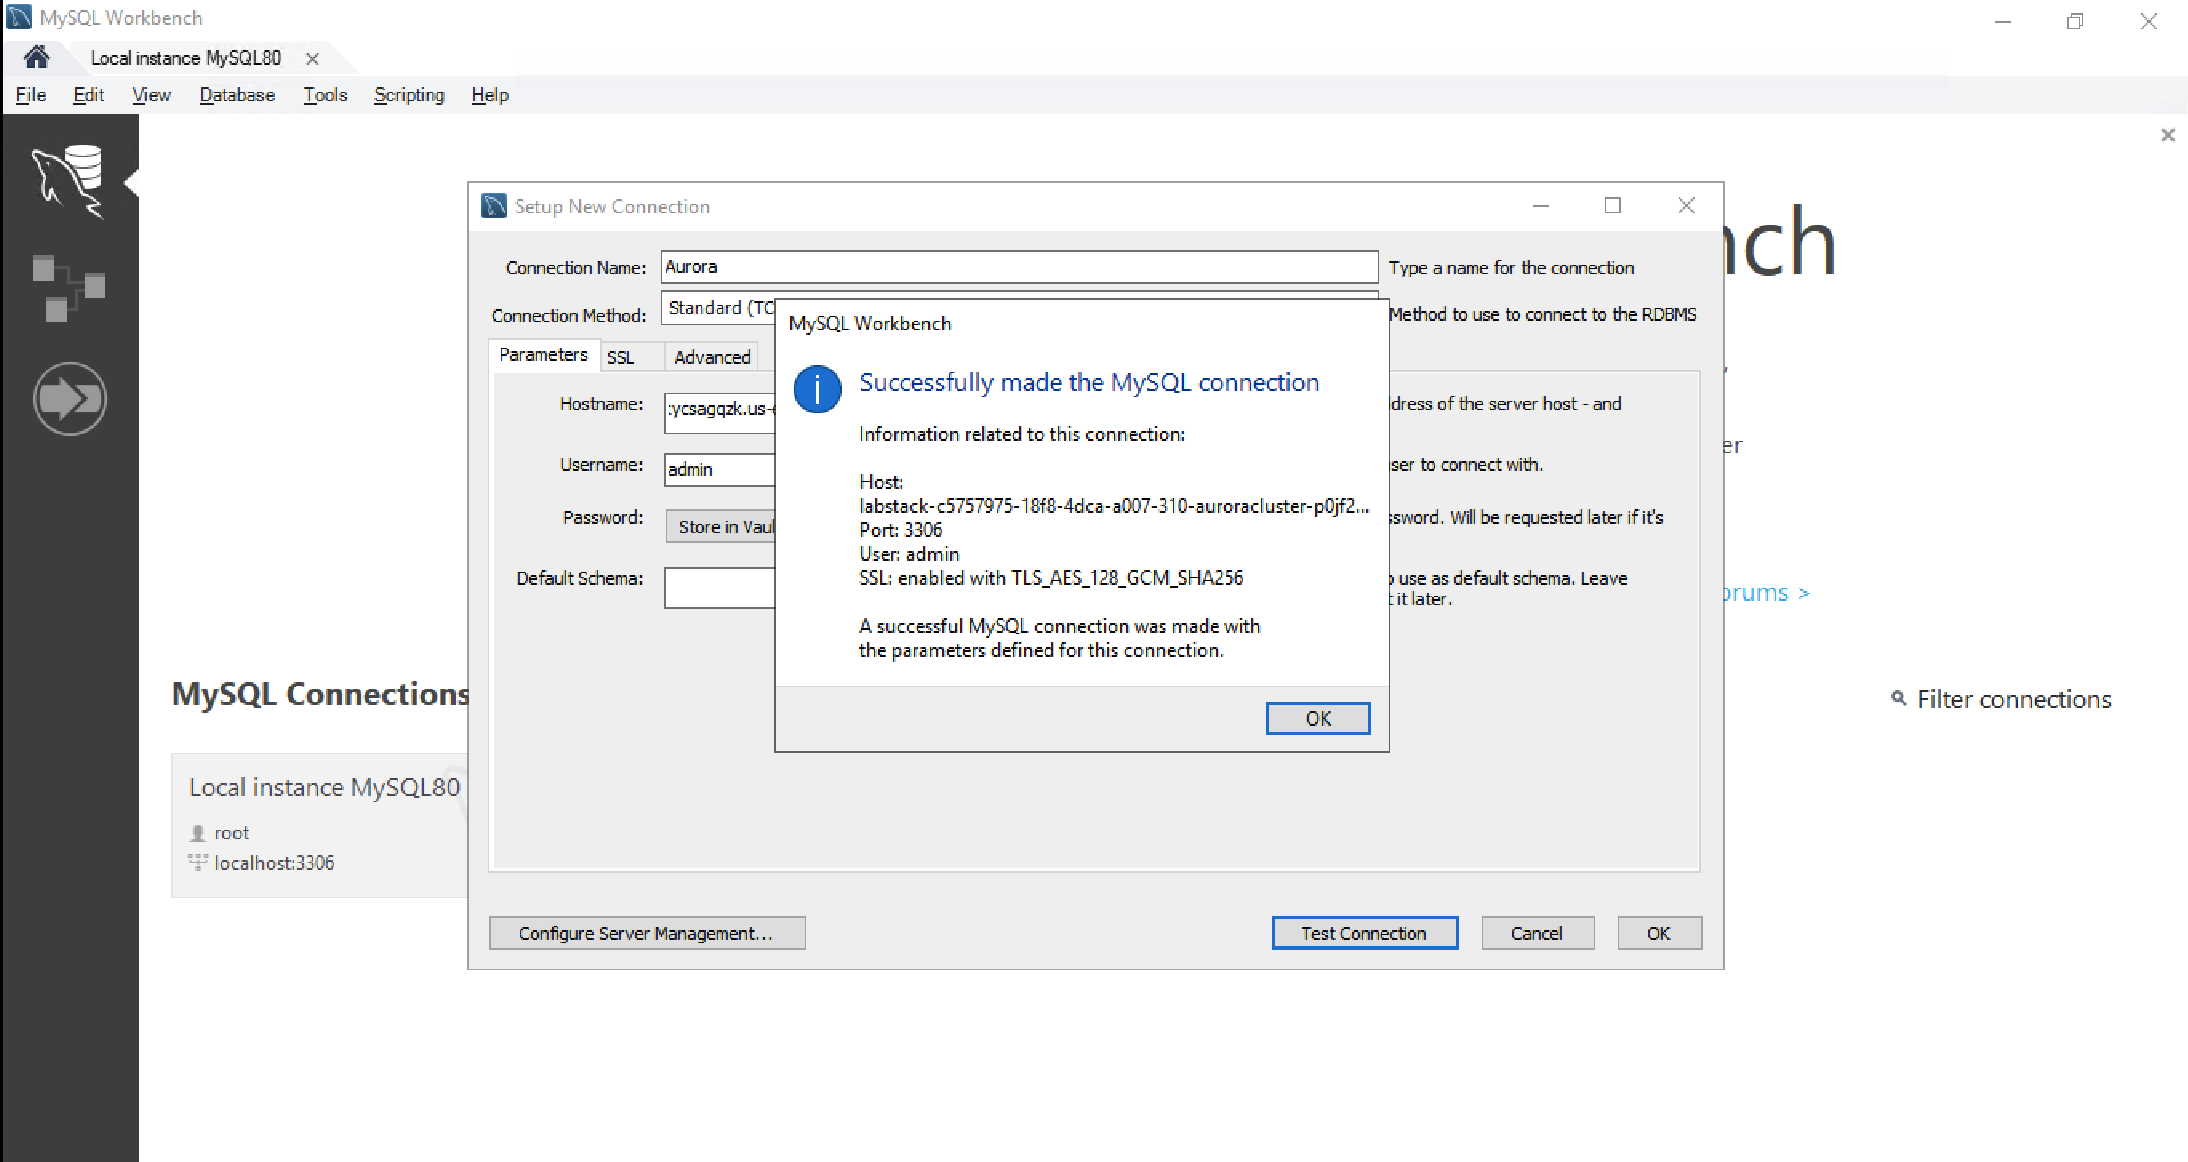Open the Edit menu
The width and height of the screenshot is (2188, 1162).
coord(88,95)
